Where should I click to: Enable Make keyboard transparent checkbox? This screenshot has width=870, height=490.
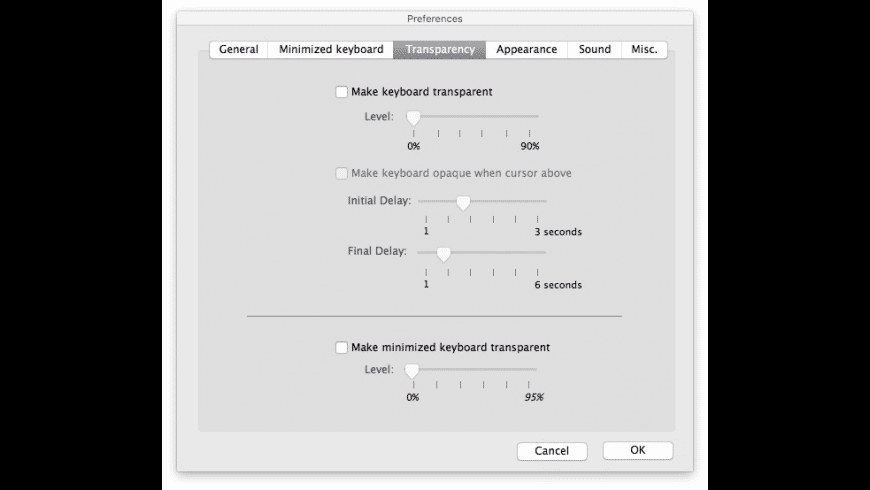(x=342, y=92)
